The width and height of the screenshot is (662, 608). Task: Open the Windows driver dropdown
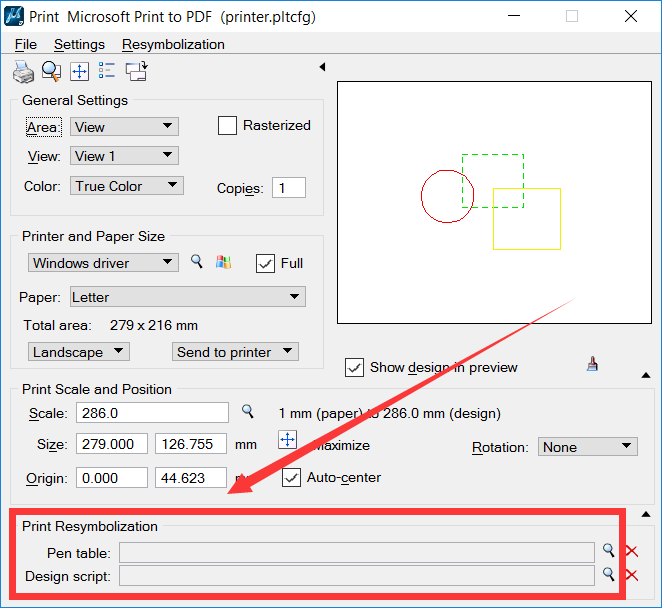point(103,263)
